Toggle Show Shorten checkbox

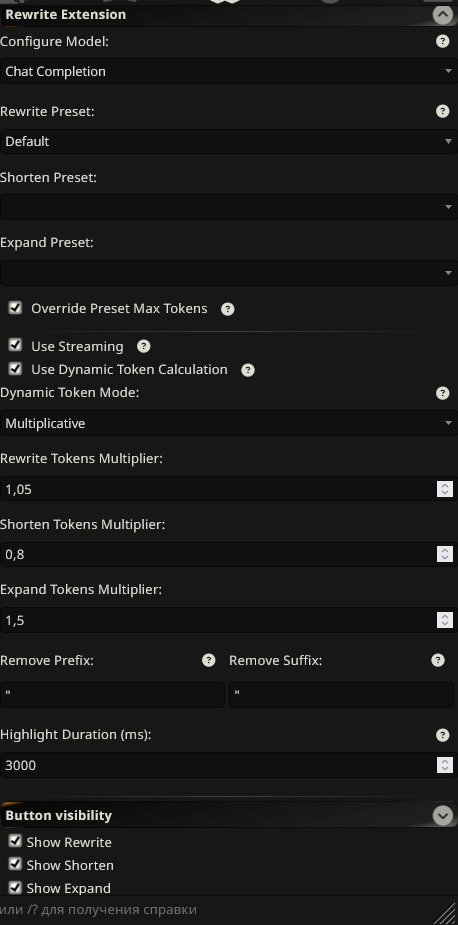pyautogui.click(x=15, y=864)
